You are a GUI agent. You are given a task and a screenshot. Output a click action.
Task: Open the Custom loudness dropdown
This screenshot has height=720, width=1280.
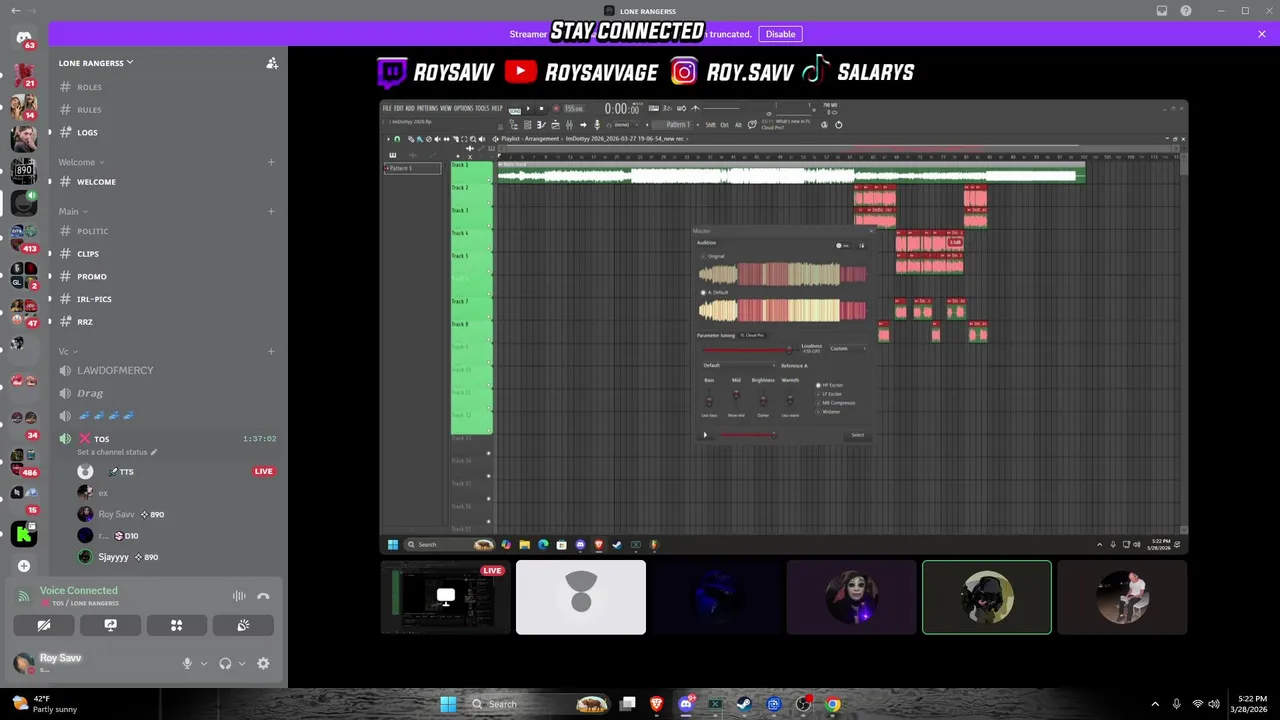click(x=848, y=349)
